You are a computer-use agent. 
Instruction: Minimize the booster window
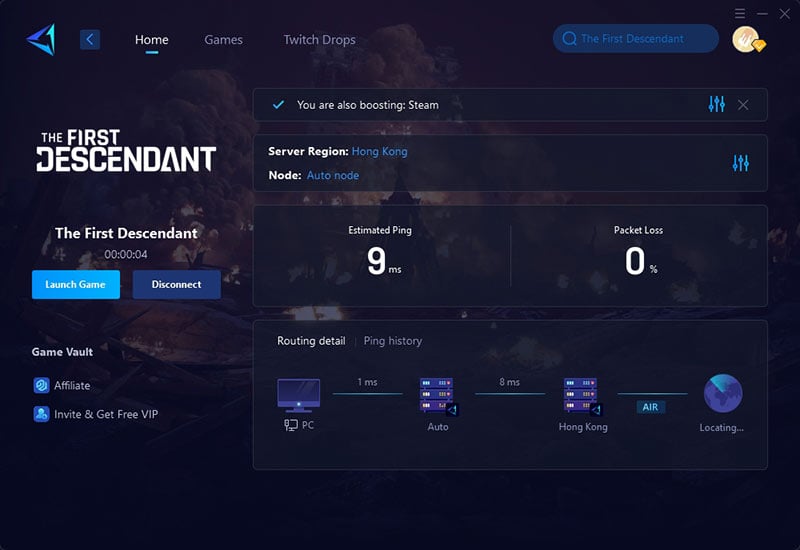(x=762, y=14)
